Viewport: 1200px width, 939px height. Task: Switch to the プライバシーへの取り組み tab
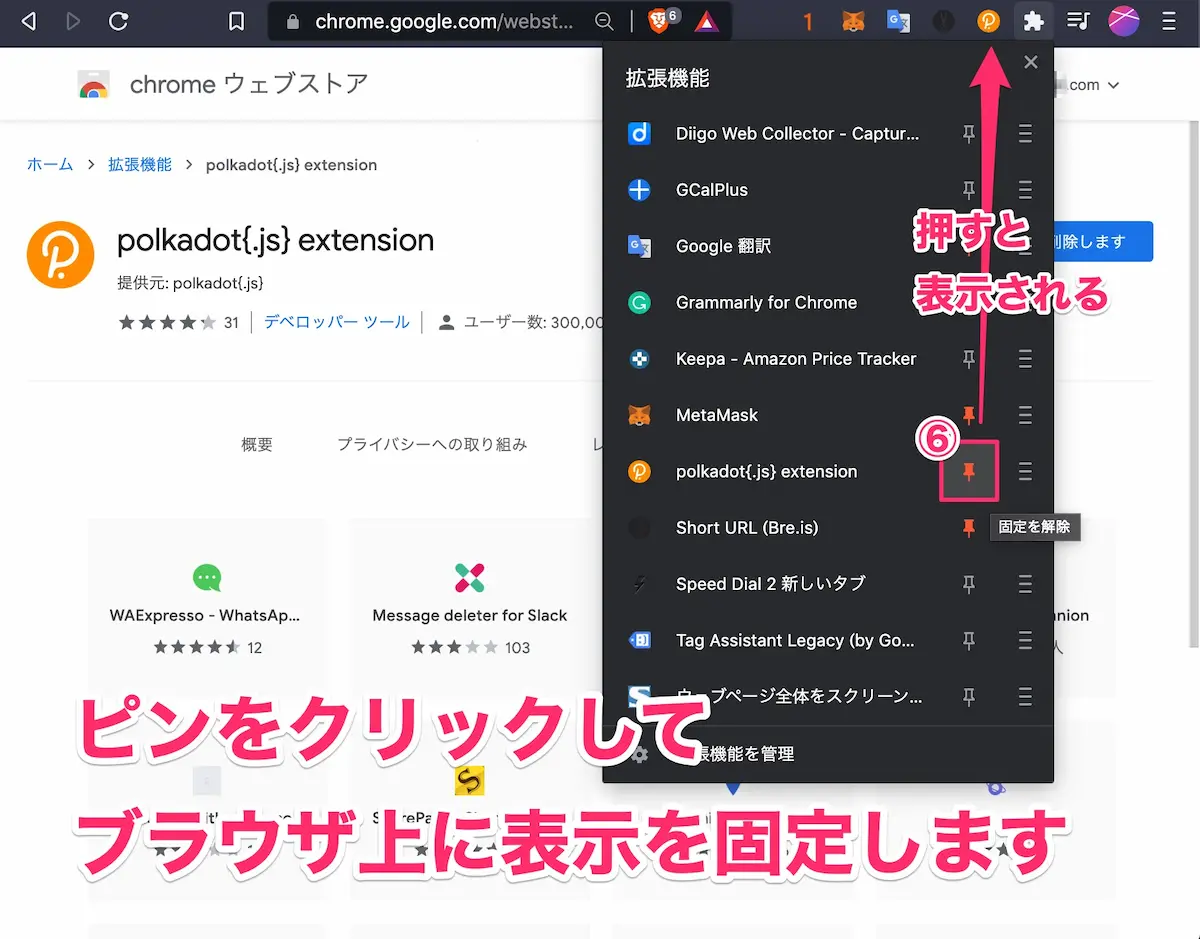pyautogui.click(x=432, y=444)
